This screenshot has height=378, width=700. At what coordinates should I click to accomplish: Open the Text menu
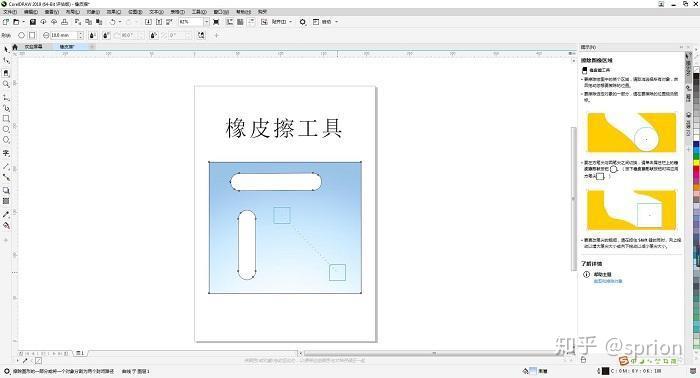pyautogui.click(x=156, y=12)
